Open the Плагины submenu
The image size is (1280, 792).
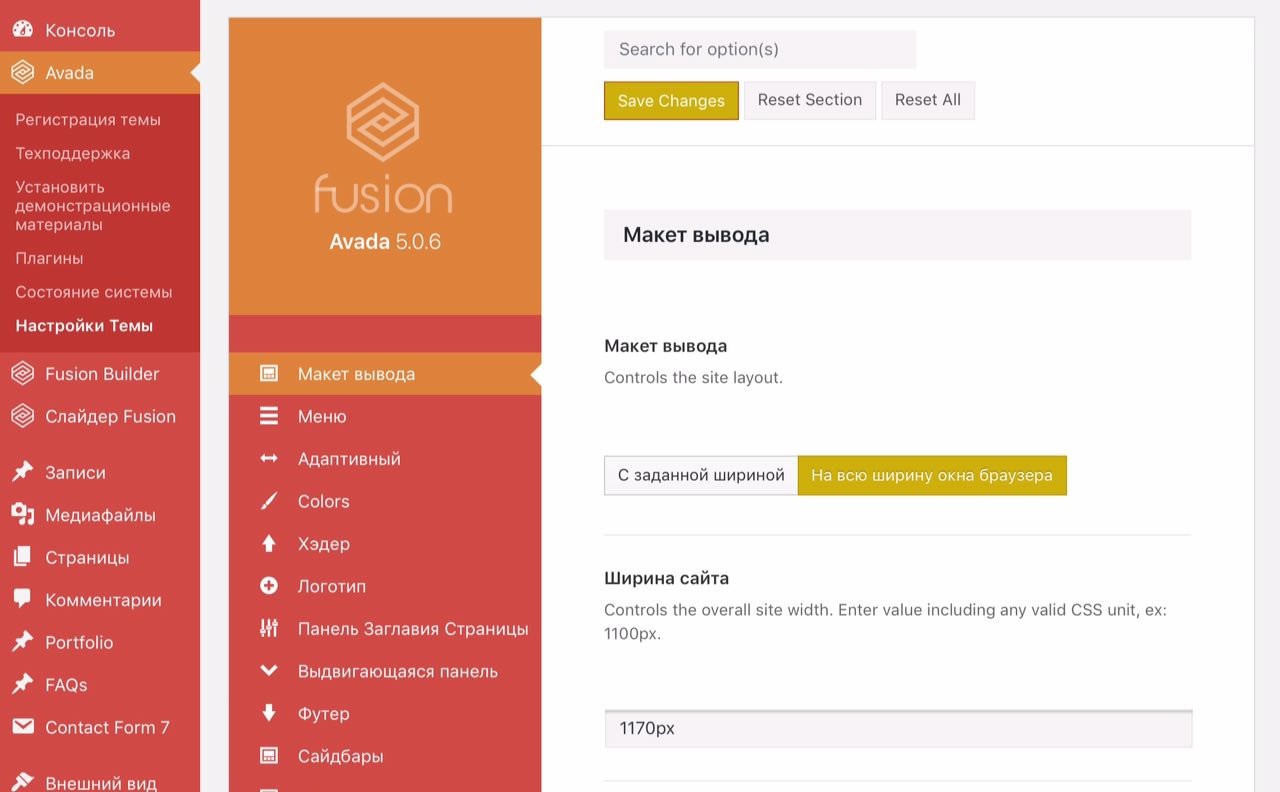pyautogui.click(x=49, y=258)
